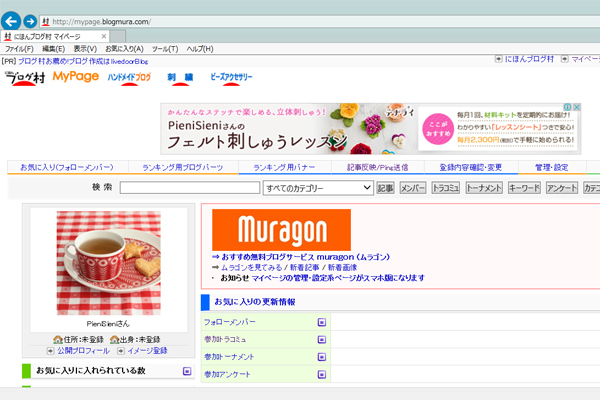Click the メンバー search button
The image size is (600, 400).
[413, 188]
